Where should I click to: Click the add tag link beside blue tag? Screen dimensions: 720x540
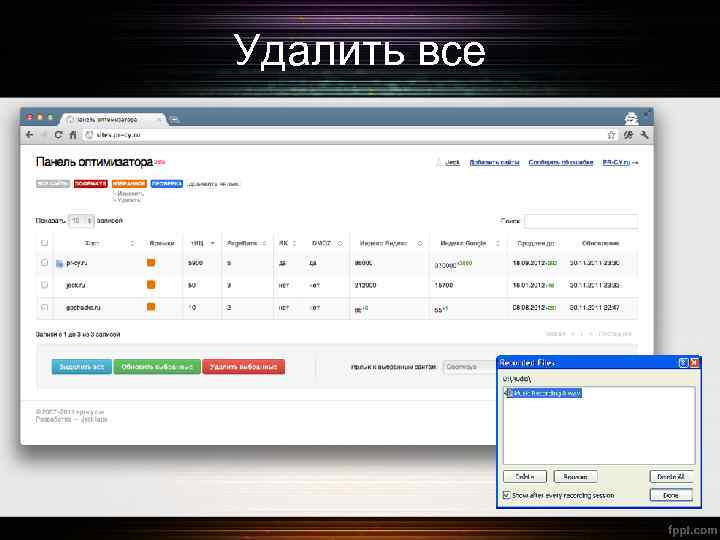(214, 184)
